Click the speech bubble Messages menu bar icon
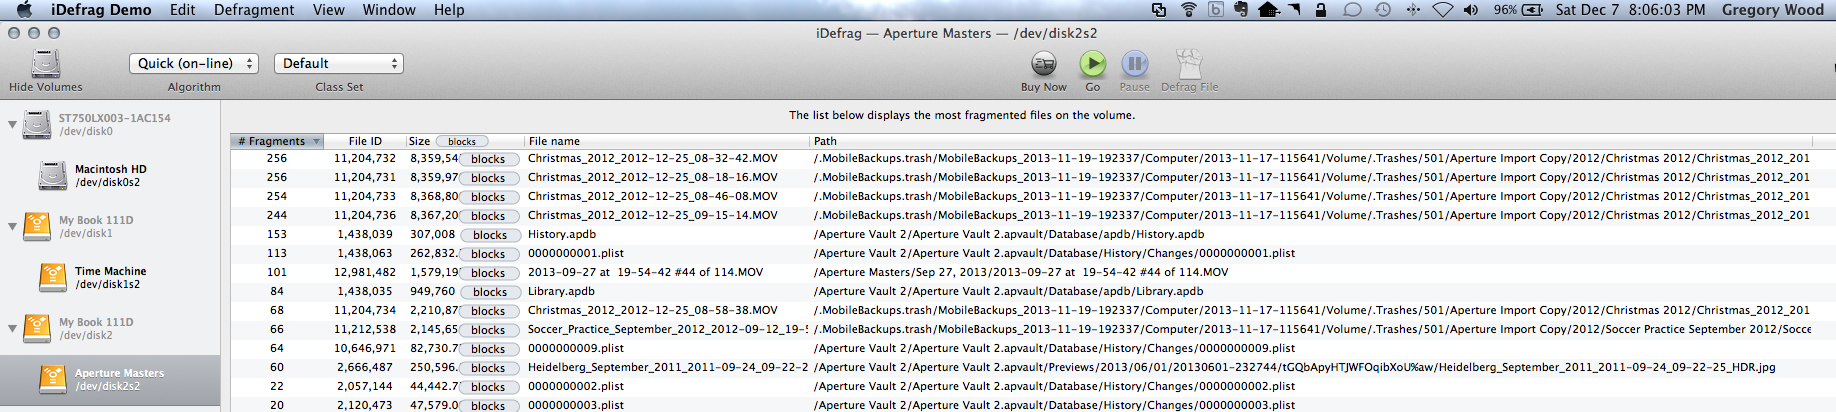1836x412 pixels. click(x=1352, y=10)
